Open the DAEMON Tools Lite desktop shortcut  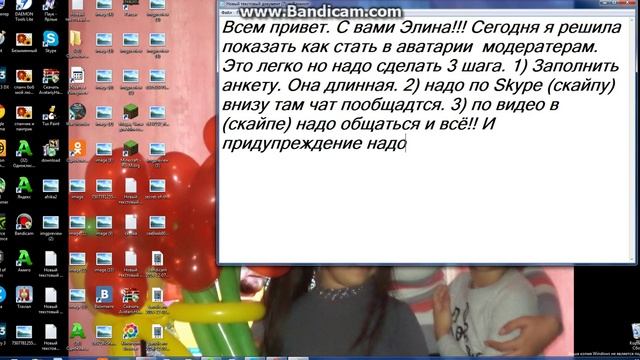pyautogui.click(x=24, y=8)
